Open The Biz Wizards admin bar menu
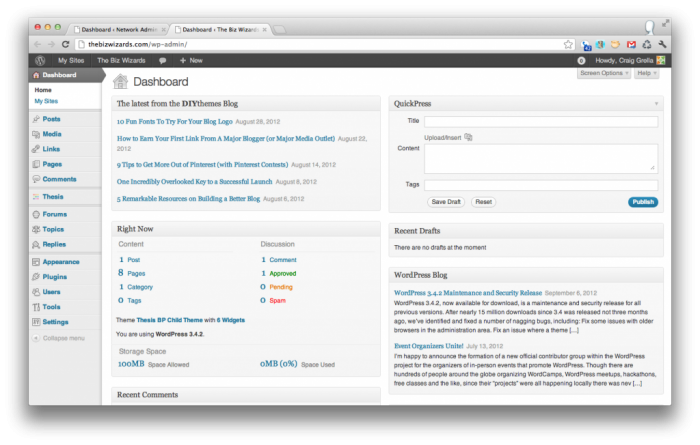This screenshot has width=700, height=445. click(121, 60)
